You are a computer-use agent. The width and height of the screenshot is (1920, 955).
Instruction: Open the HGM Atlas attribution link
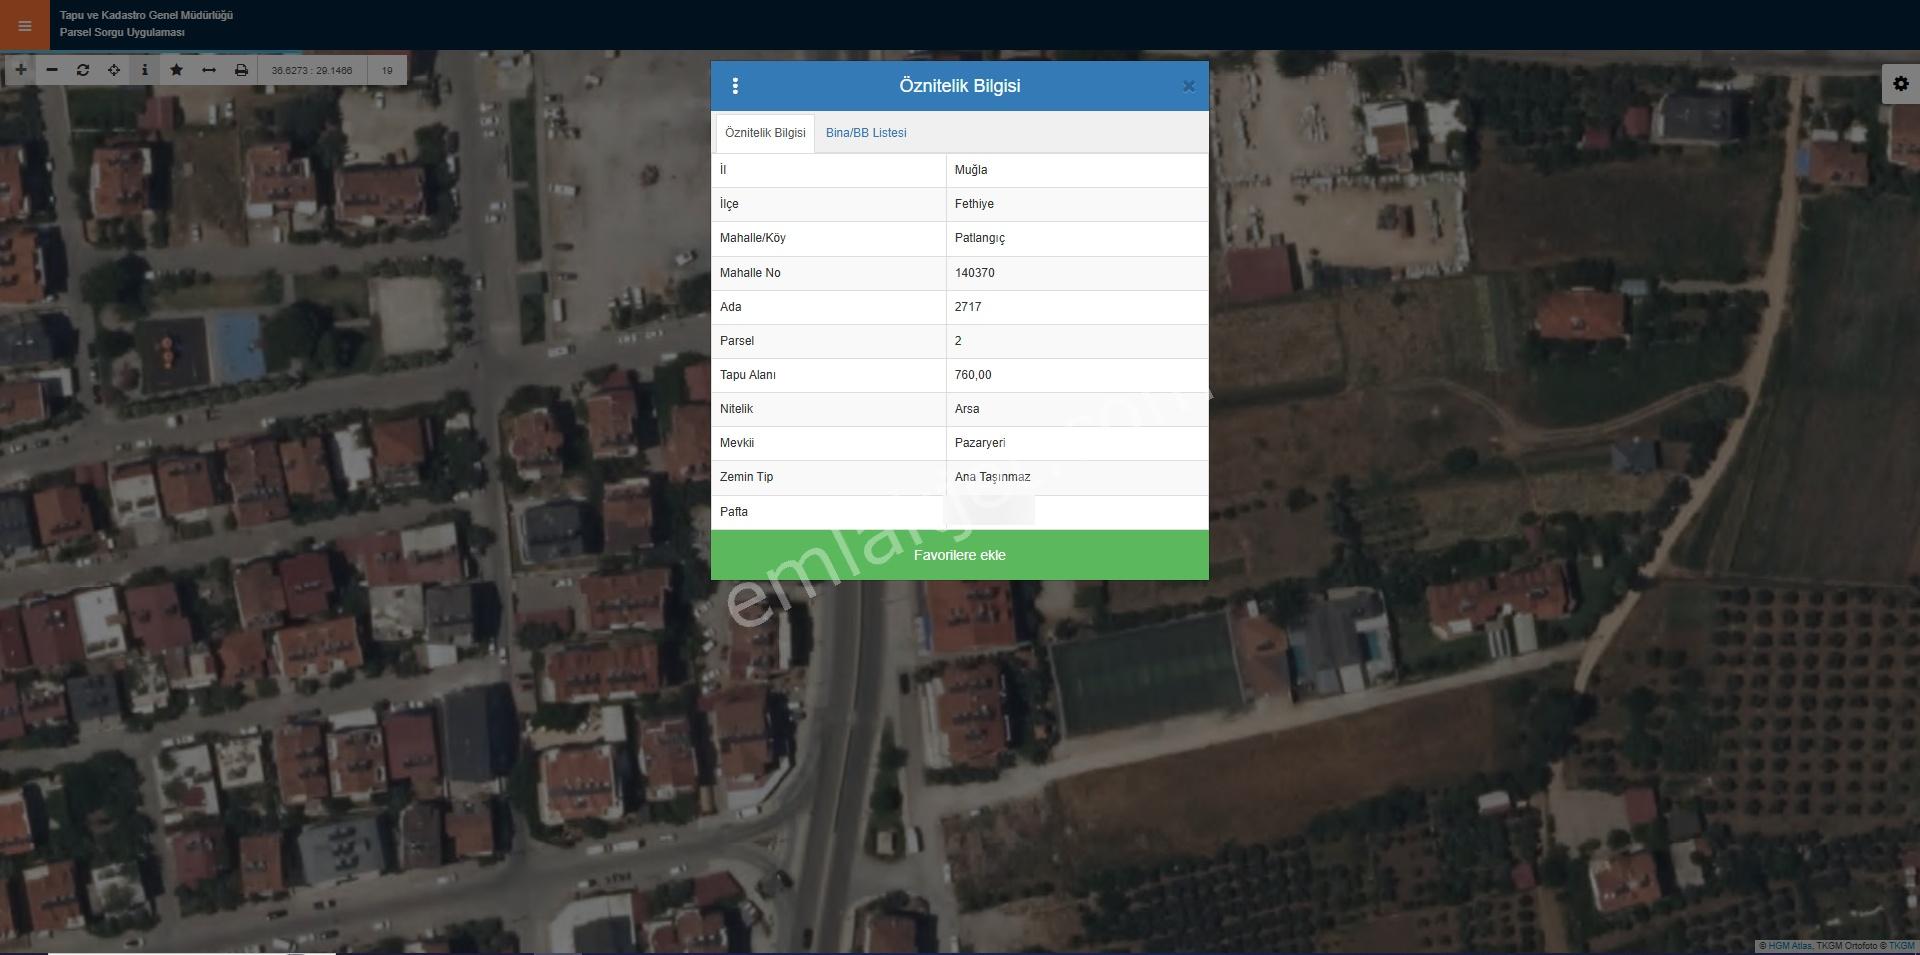click(x=1789, y=946)
